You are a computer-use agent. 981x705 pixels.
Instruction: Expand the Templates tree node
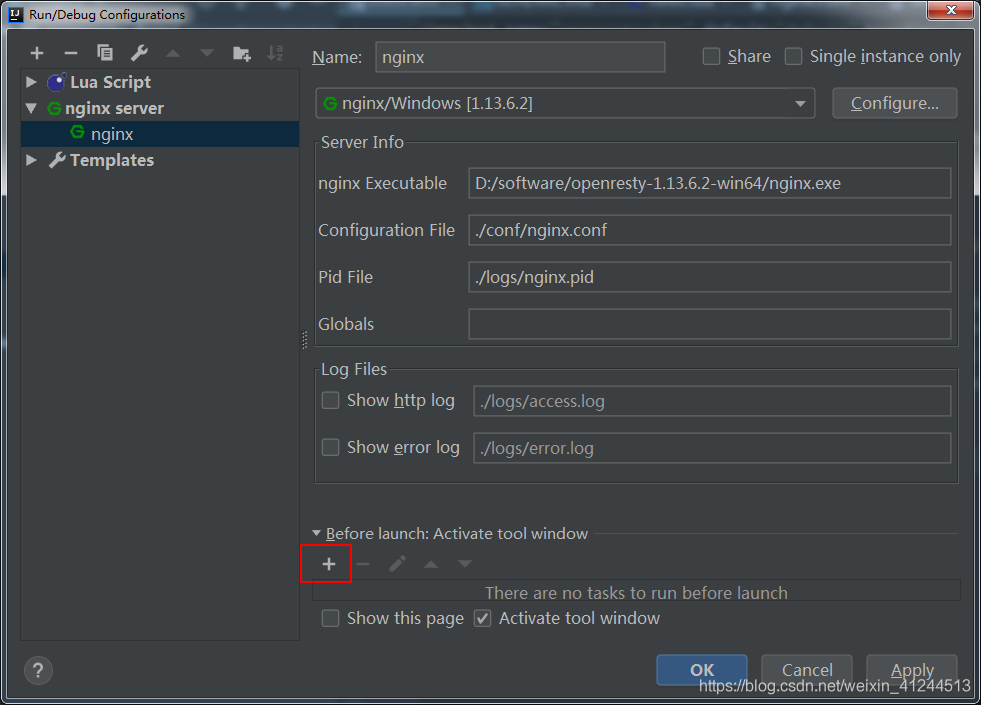[31, 160]
